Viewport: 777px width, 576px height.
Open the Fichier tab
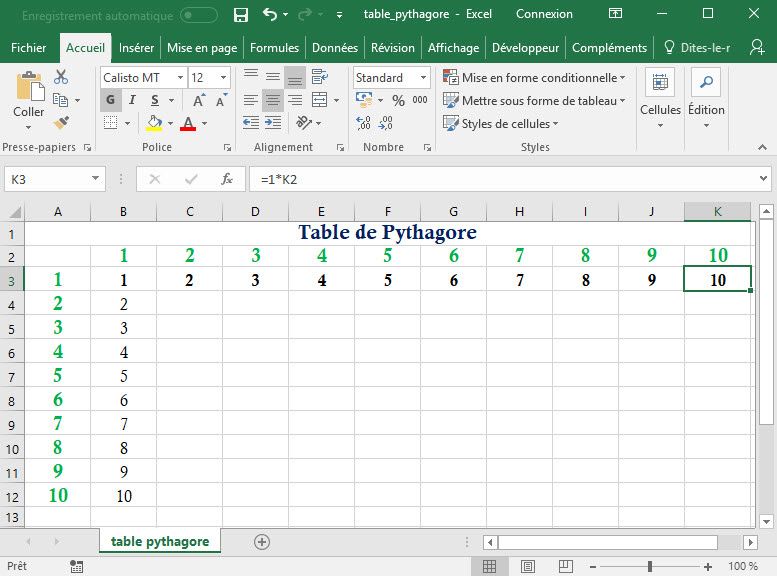[x=28, y=48]
